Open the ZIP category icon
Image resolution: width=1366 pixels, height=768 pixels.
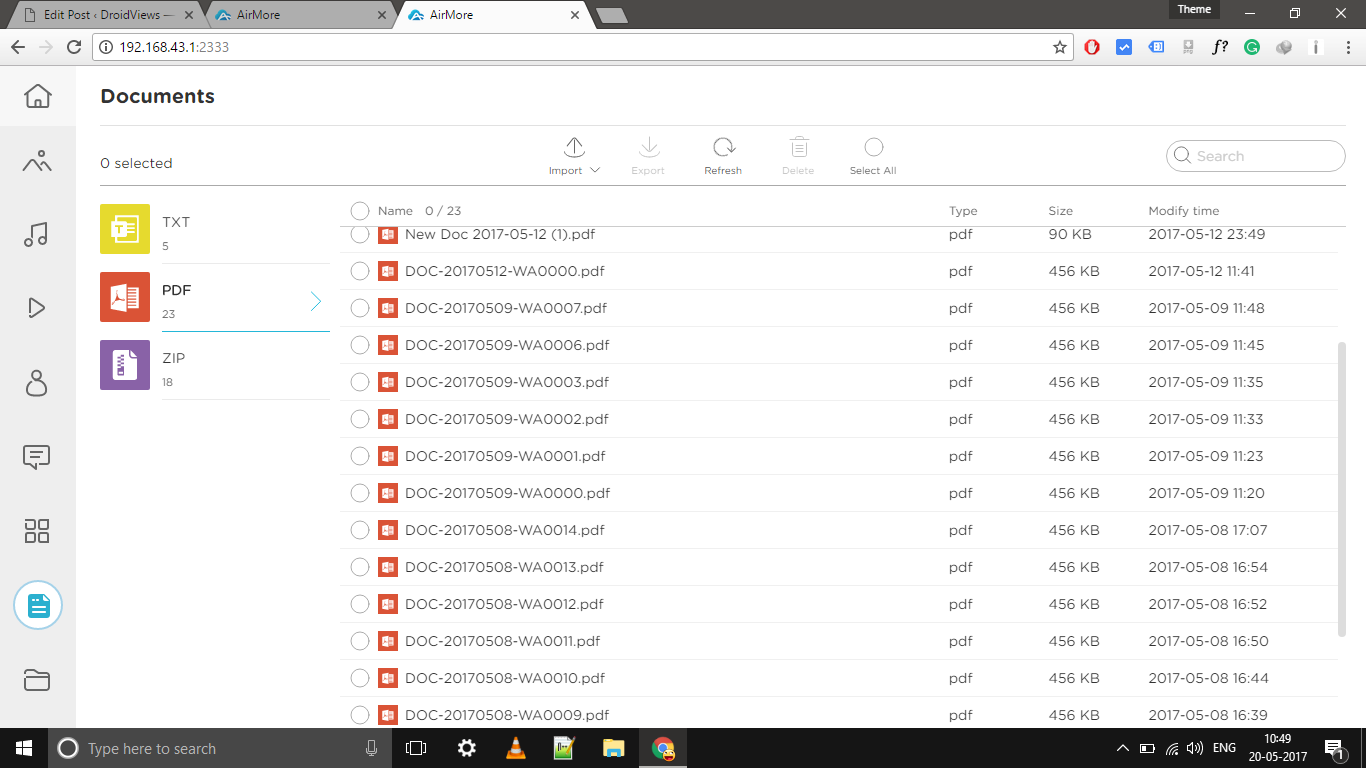coord(125,365)
